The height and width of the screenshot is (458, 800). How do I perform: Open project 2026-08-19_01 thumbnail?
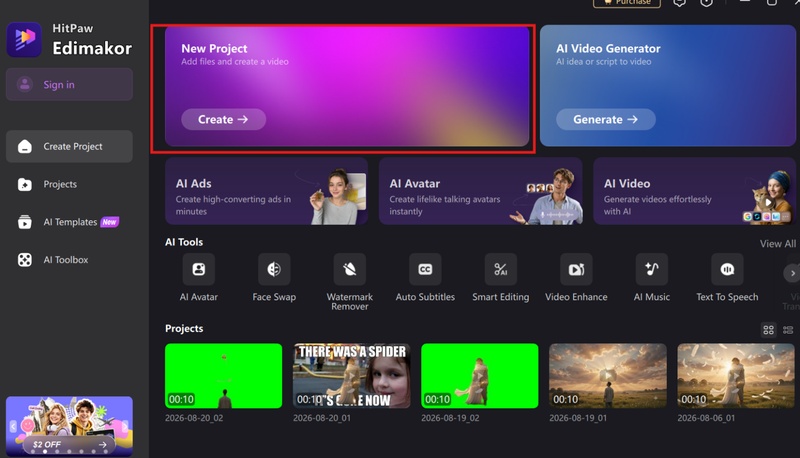pos(608,376)
